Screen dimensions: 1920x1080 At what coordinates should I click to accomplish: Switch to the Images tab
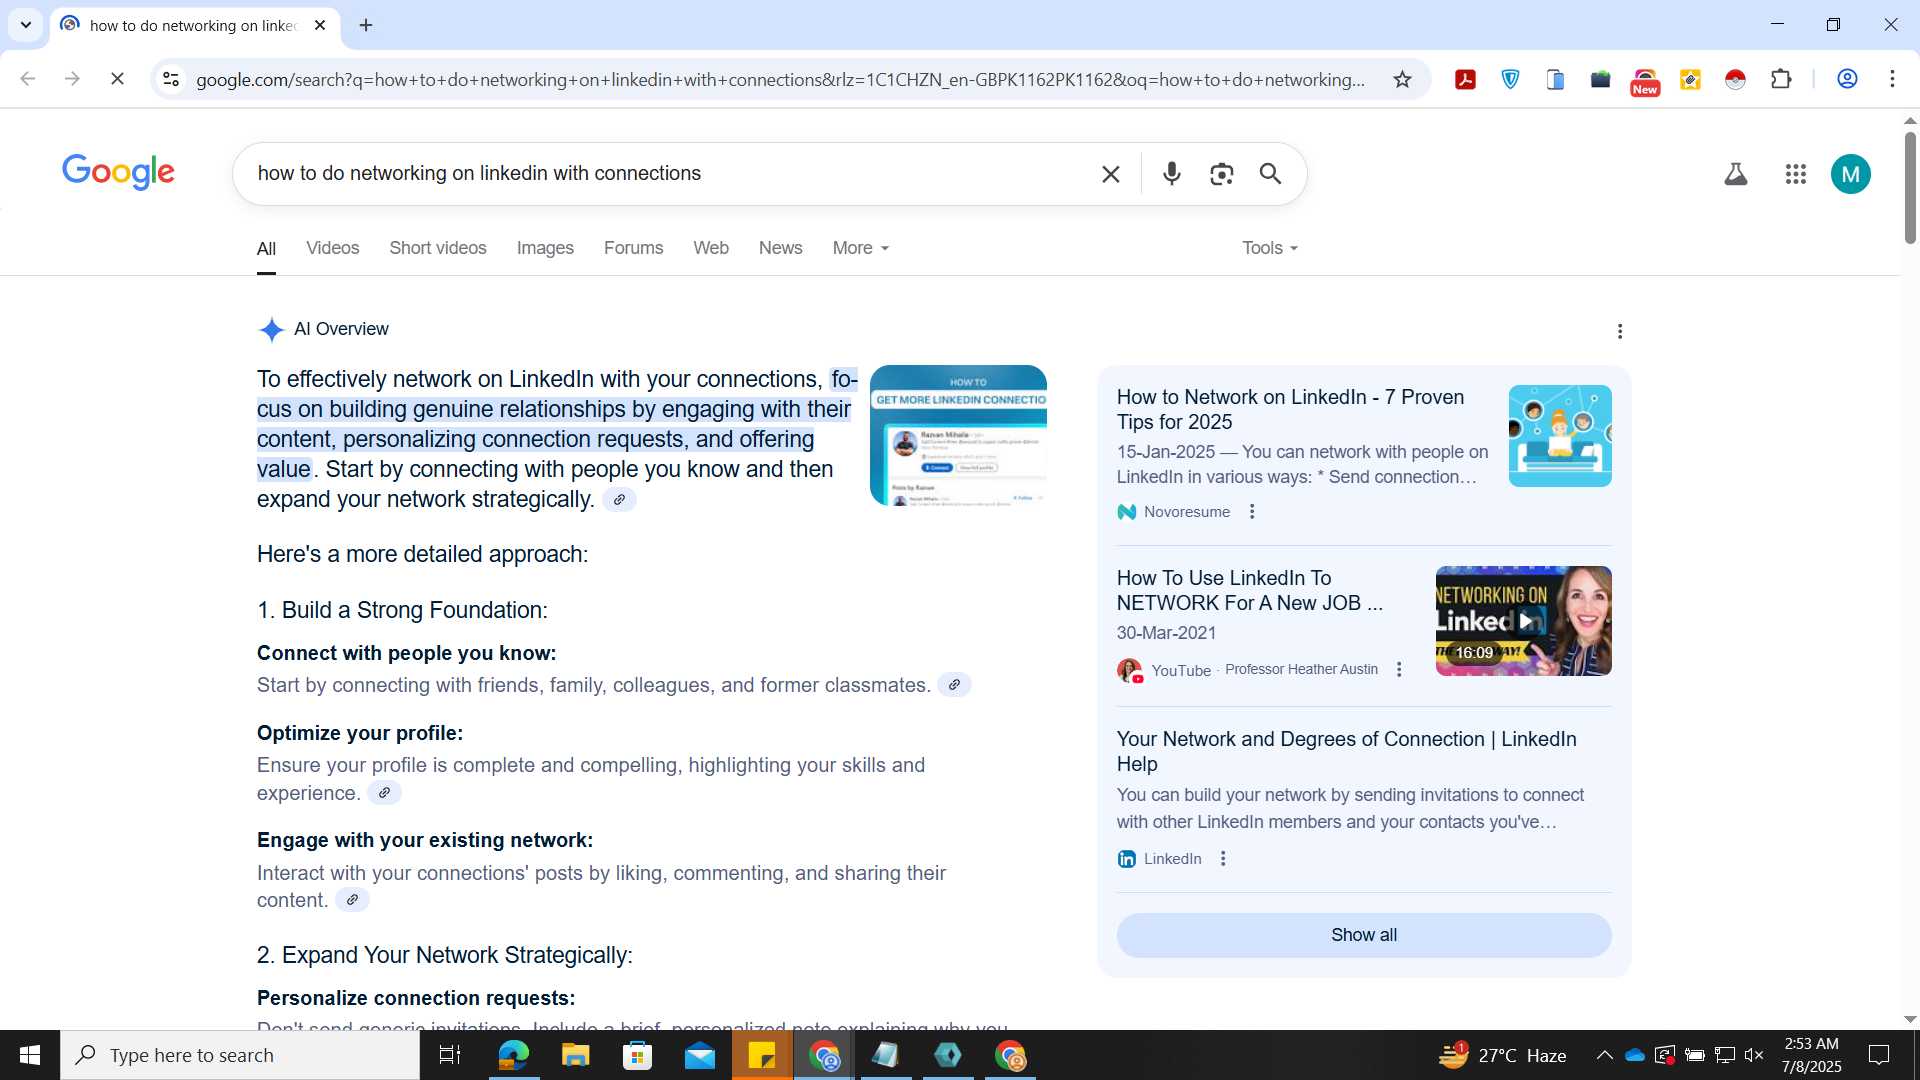click(x=545, y=248)
